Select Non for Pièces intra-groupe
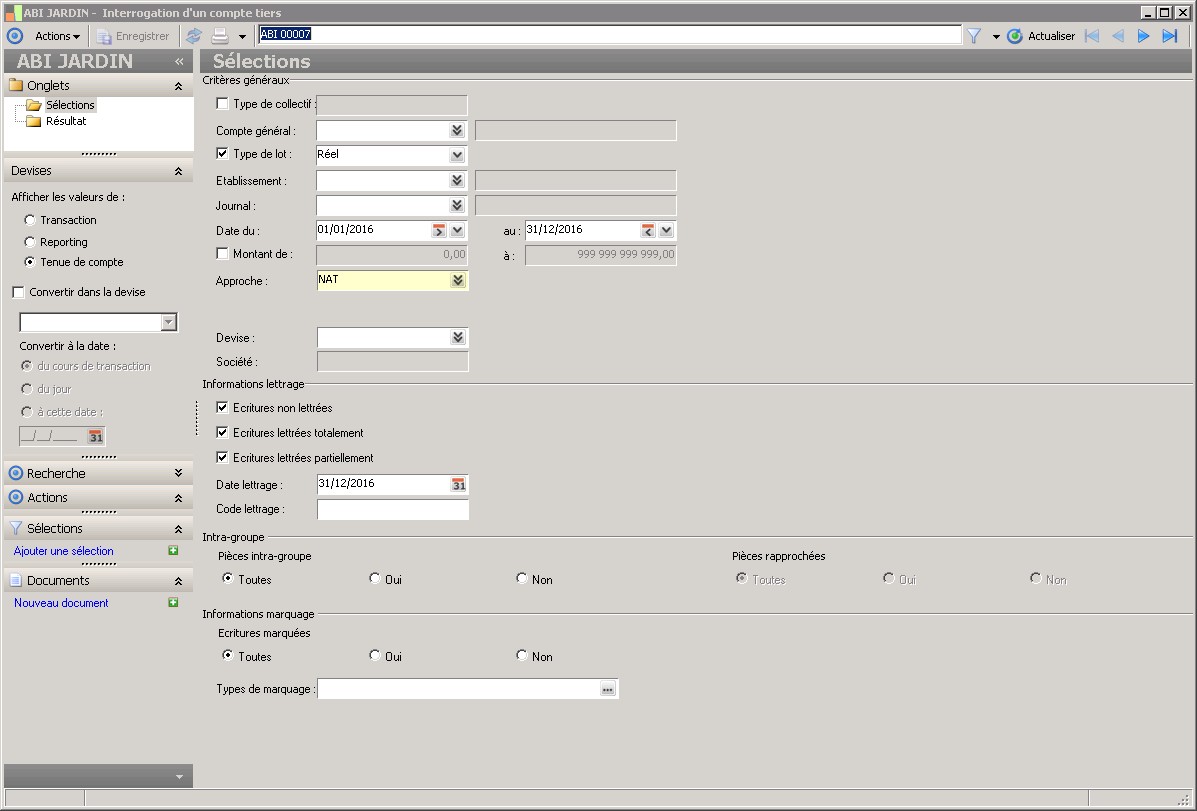Screen dimensions: 1197x811 point(521,579)
